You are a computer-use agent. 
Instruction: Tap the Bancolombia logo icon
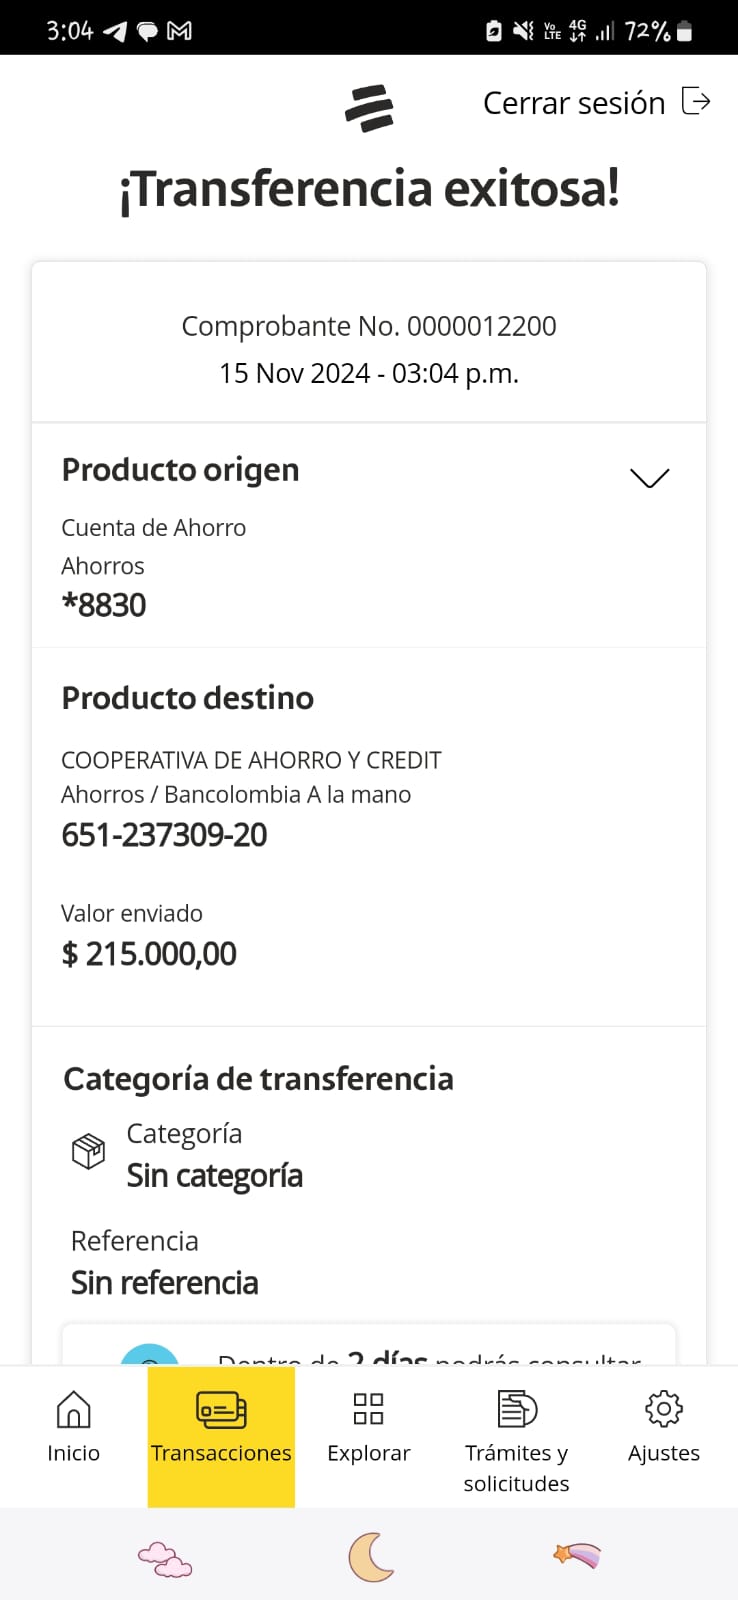pyautogui.click(x=369, y=108)
